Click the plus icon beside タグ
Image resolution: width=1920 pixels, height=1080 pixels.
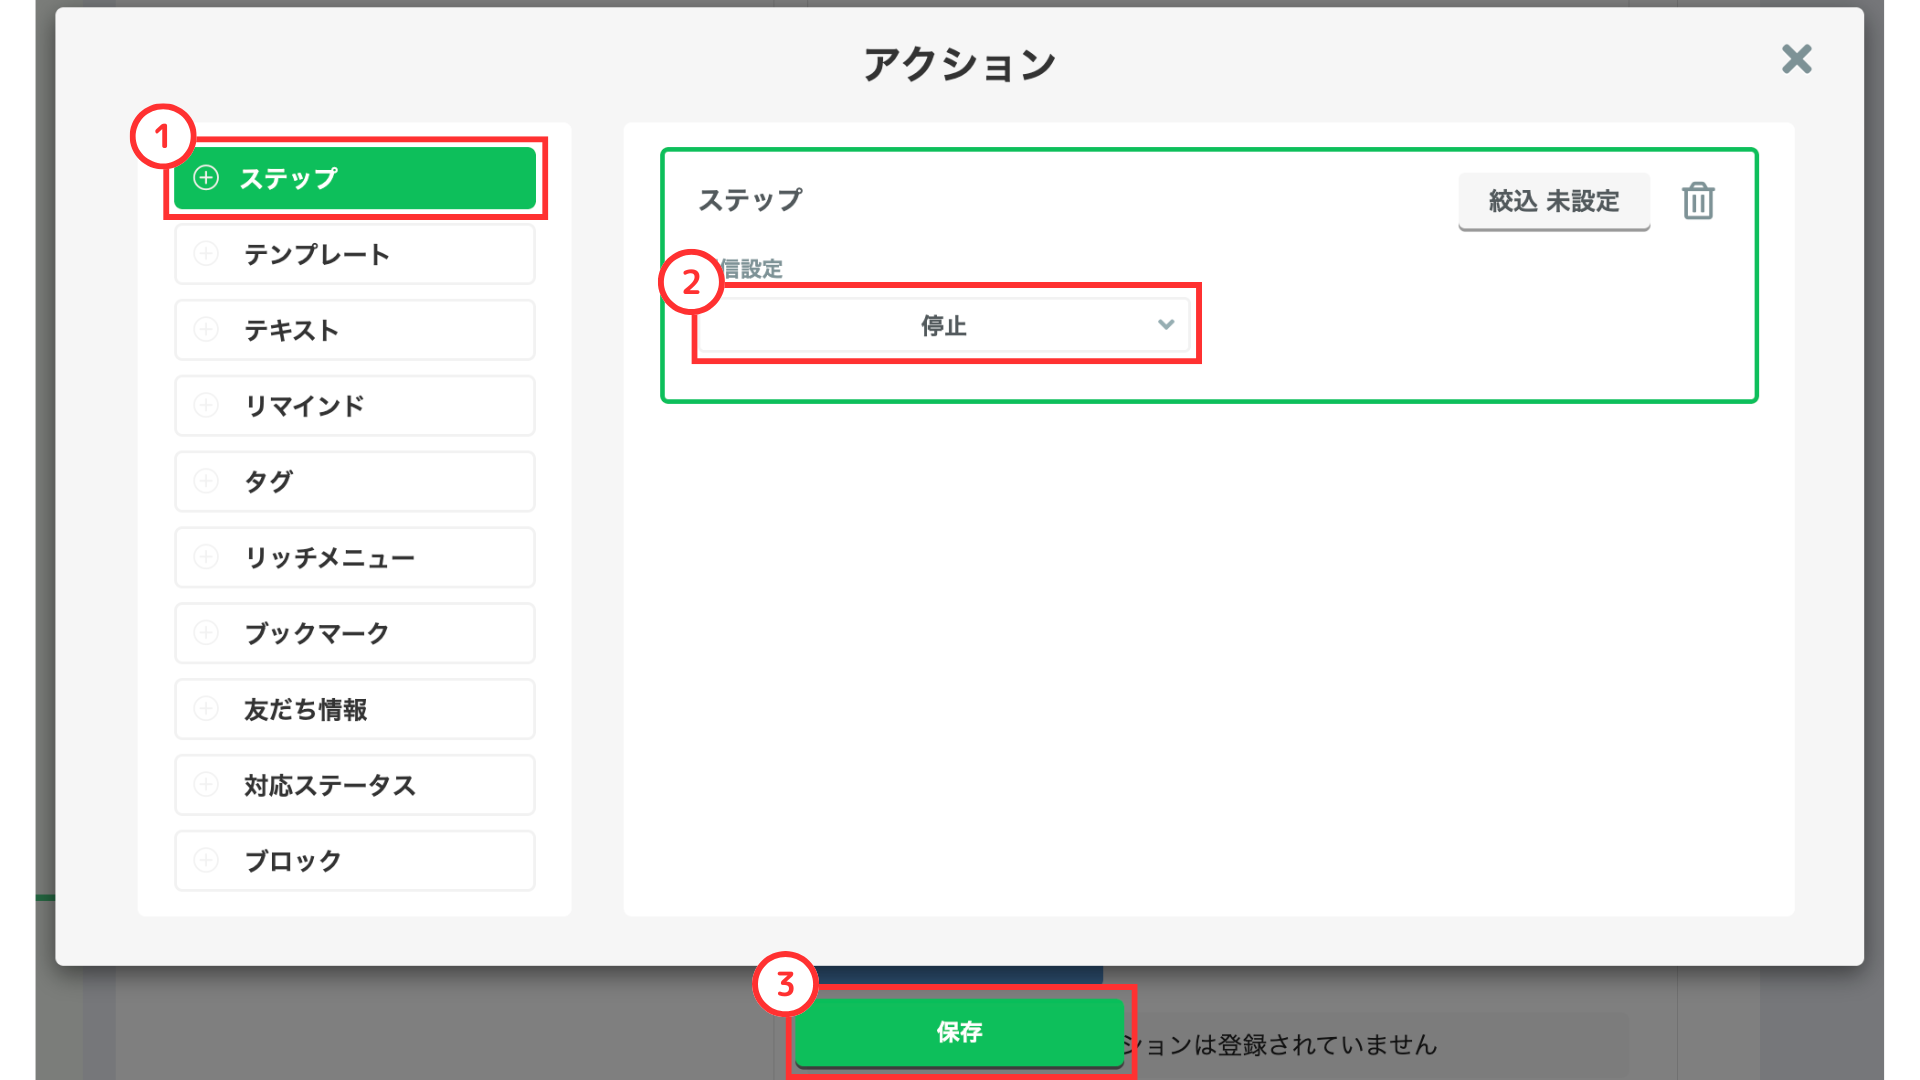206,481
